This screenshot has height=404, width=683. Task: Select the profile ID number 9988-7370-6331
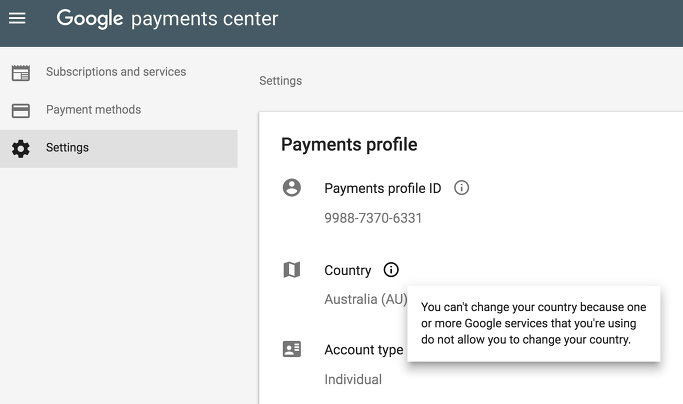pyautogui.click(x=373, y=218)
